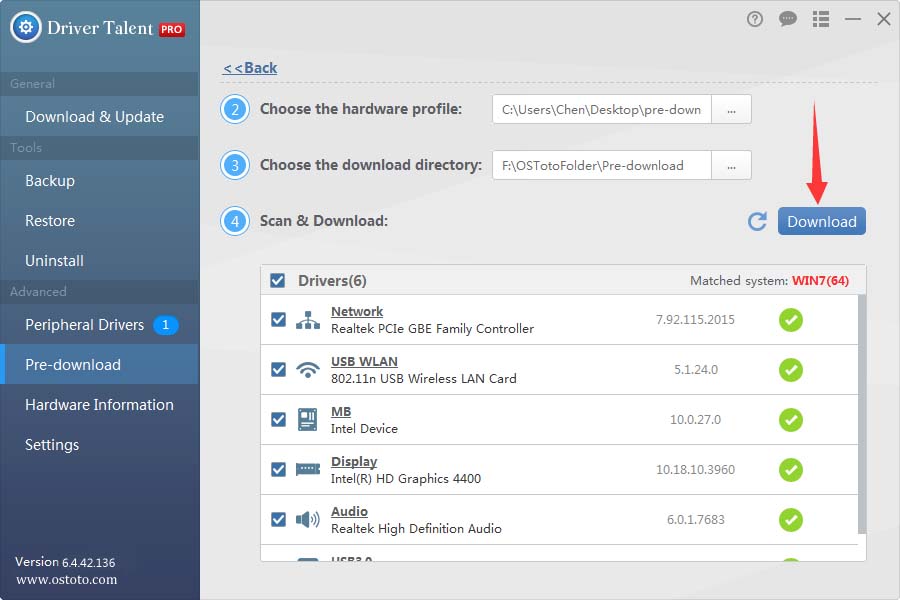This screenshot has height=600, width=900.
Task: Open Hardware Information page
Action: tap(100, 405)
